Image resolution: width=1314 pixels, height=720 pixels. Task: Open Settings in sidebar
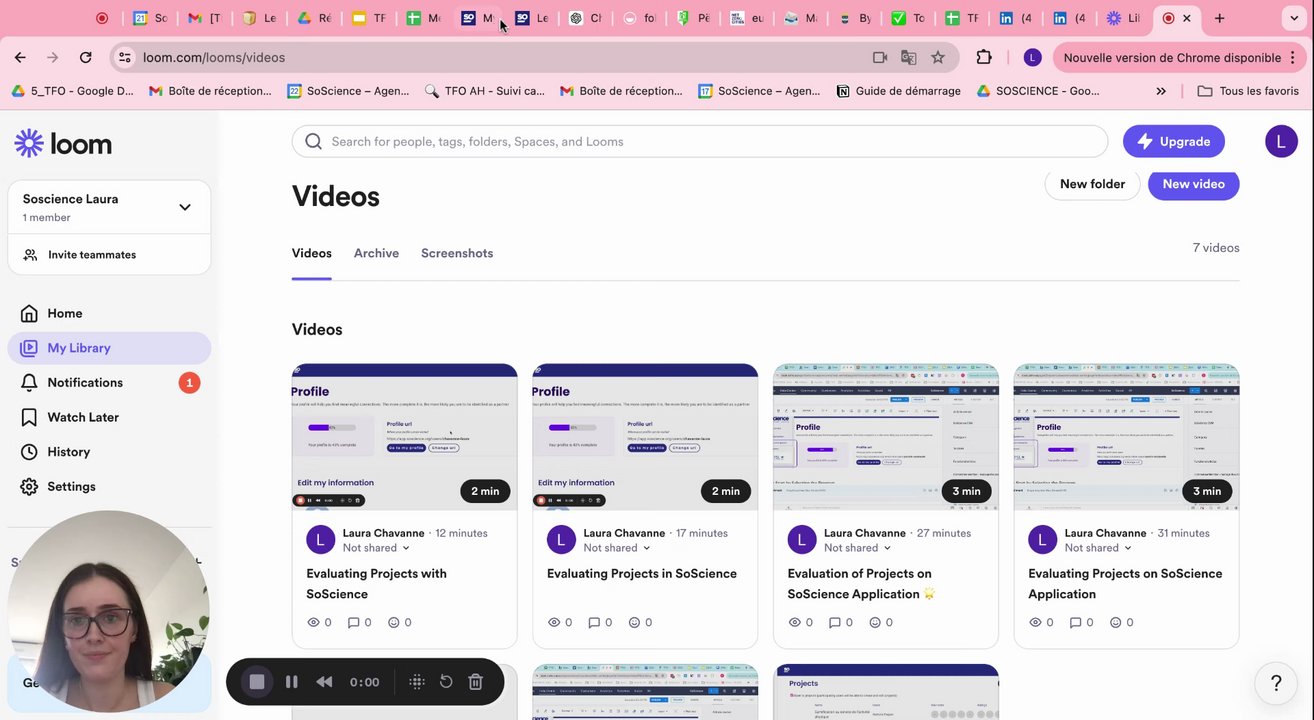tap(109, 487)
